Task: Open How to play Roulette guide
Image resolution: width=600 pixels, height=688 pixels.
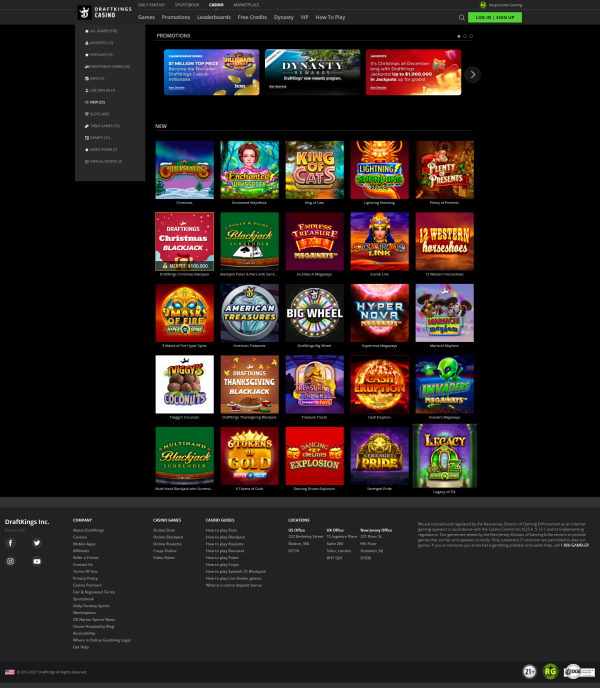Action: pyautogui.click(x=224, y=544)
